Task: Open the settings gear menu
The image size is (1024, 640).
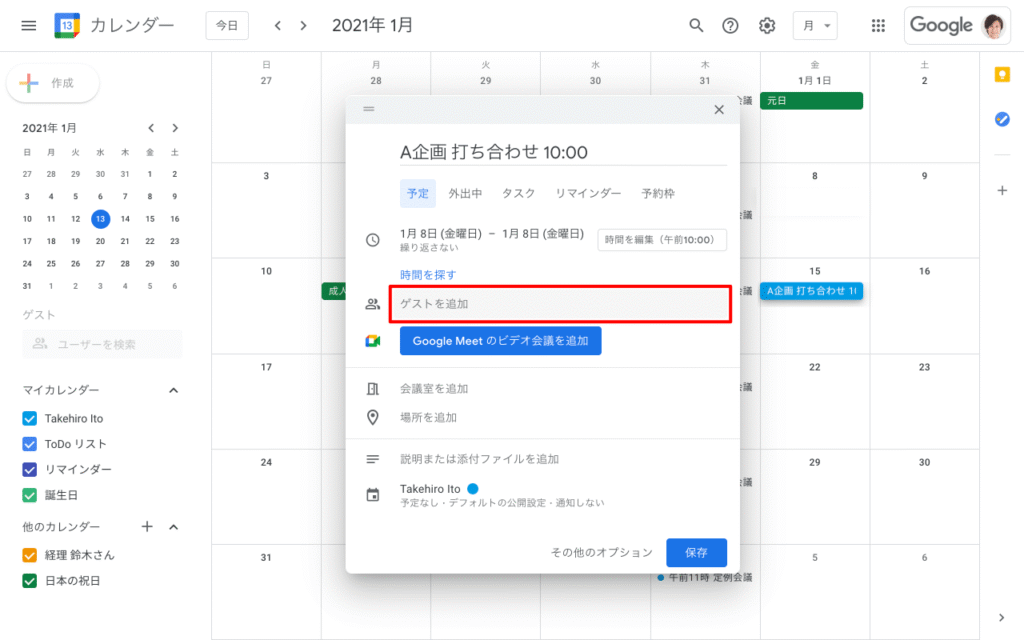Action: [767, 25]
